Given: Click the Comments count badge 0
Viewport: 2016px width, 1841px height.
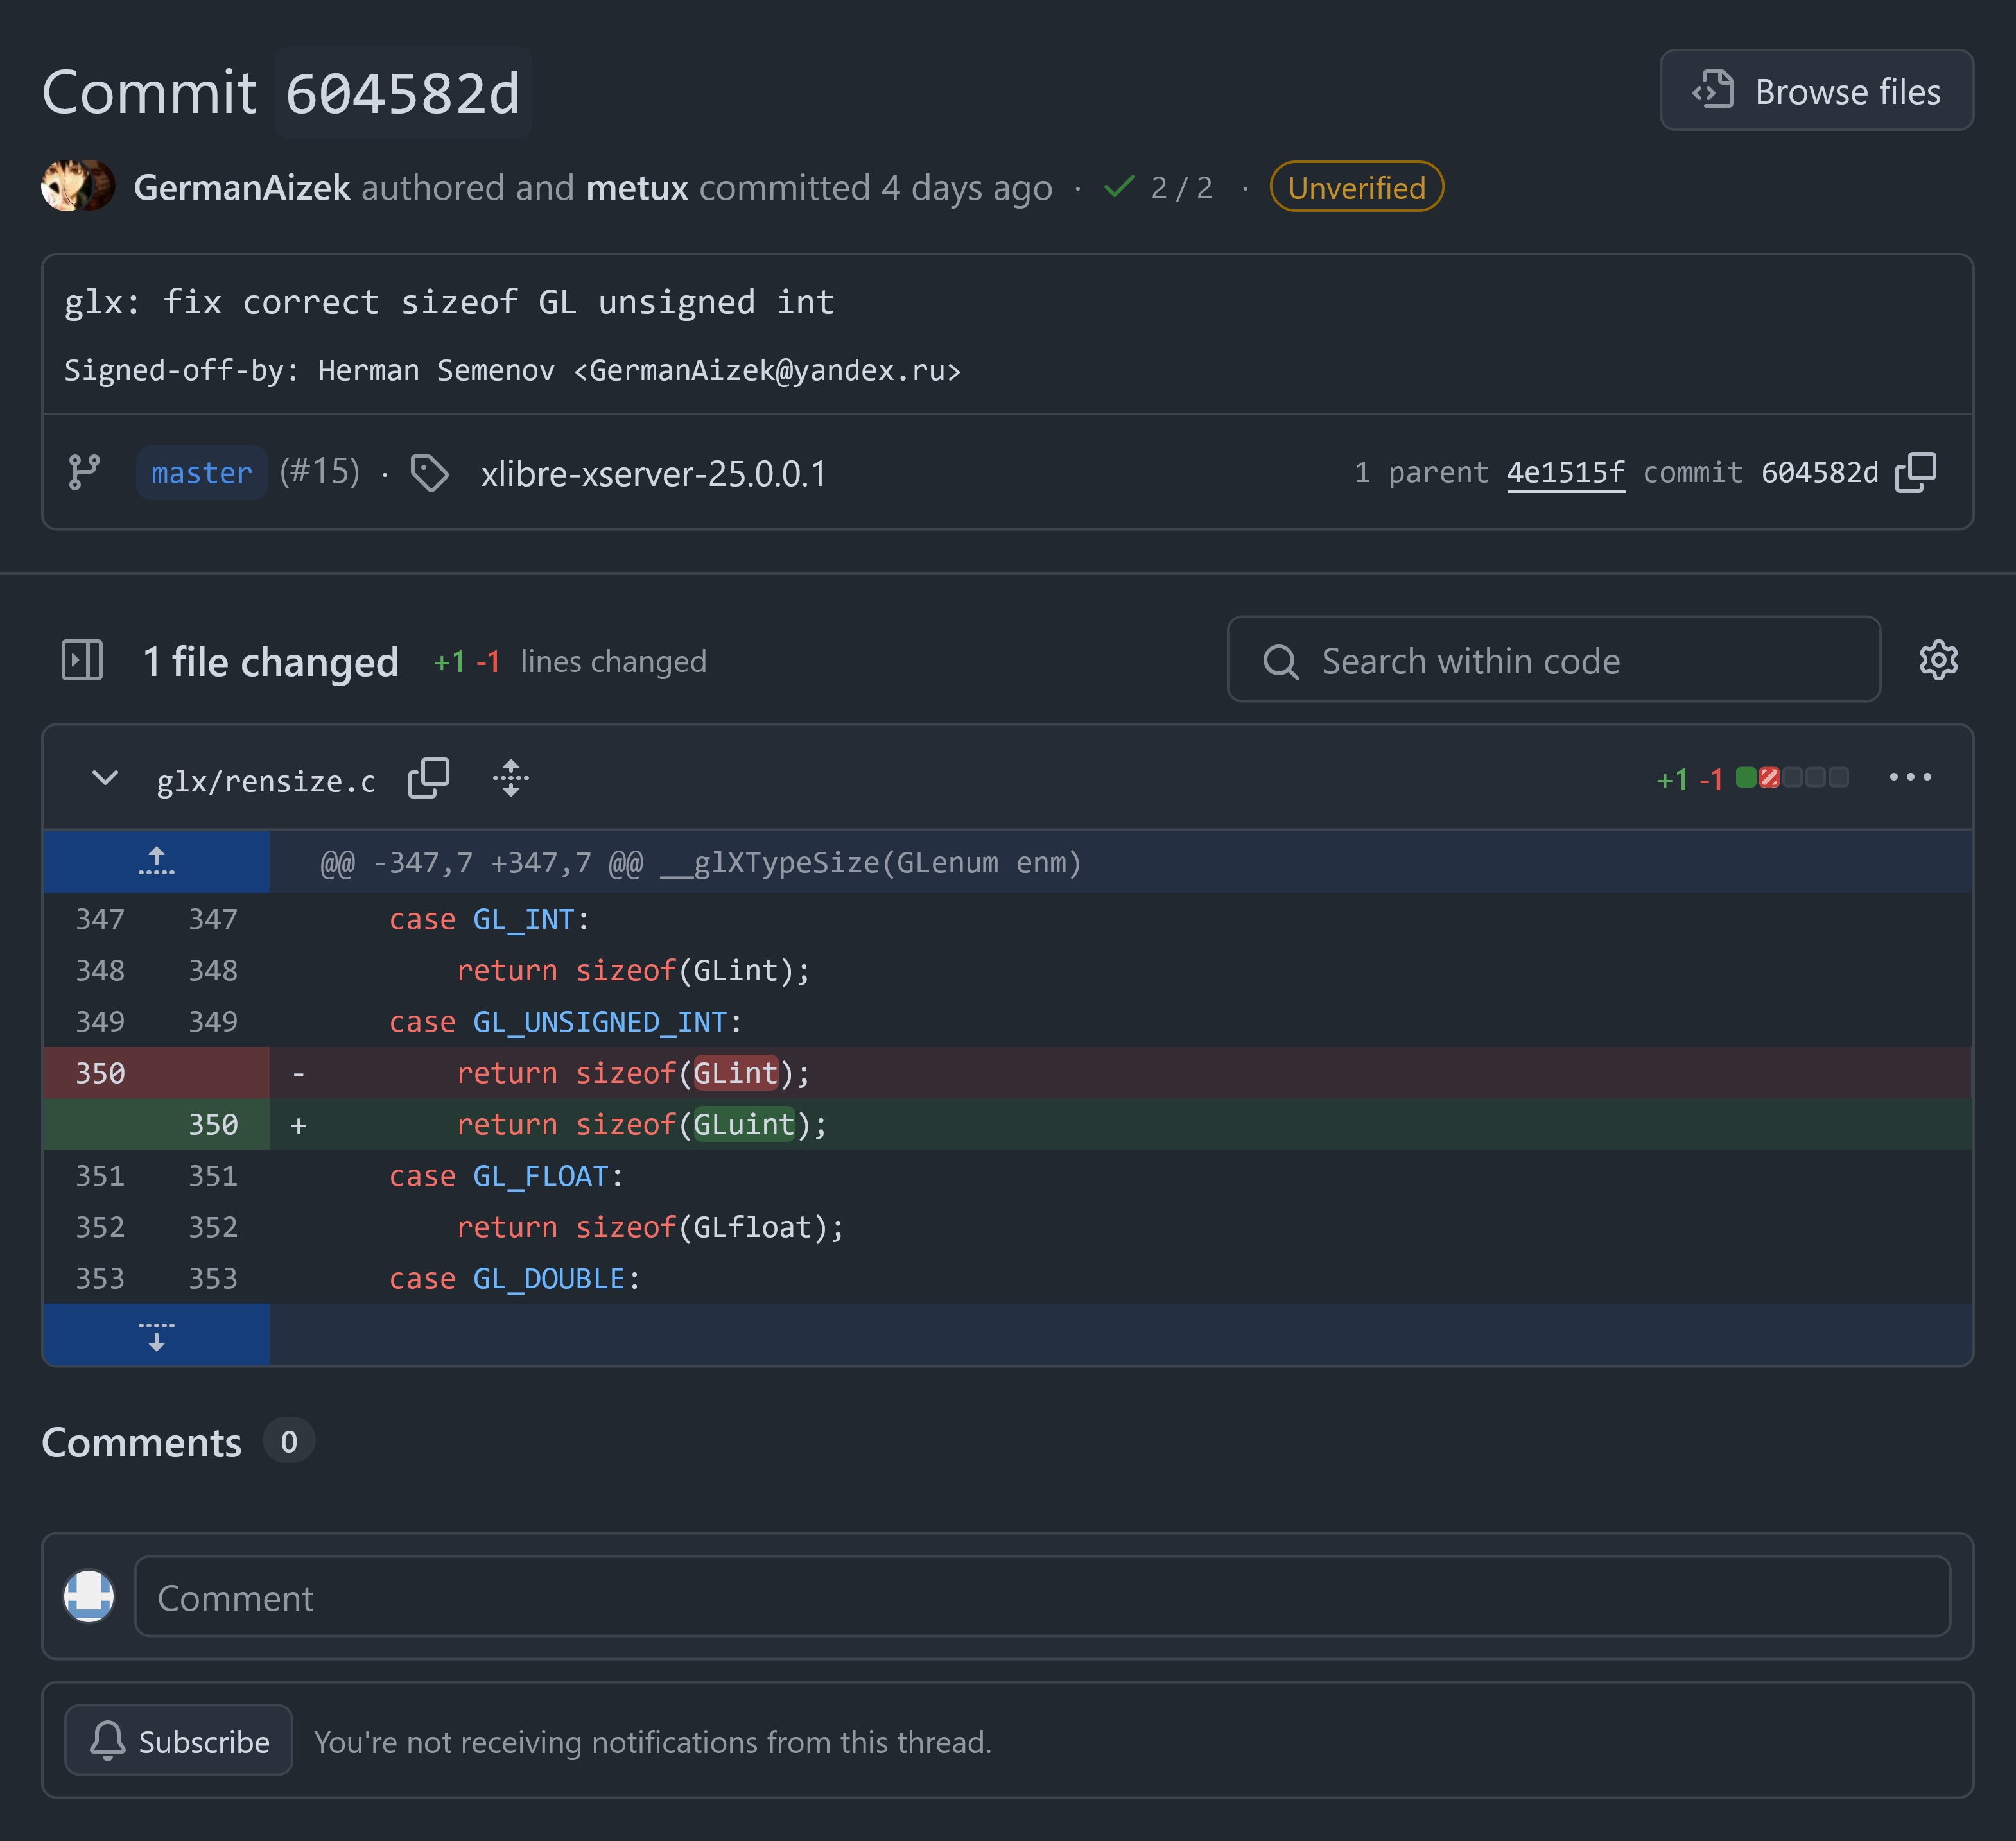Looking at the screenshot, I should 288,1441.
